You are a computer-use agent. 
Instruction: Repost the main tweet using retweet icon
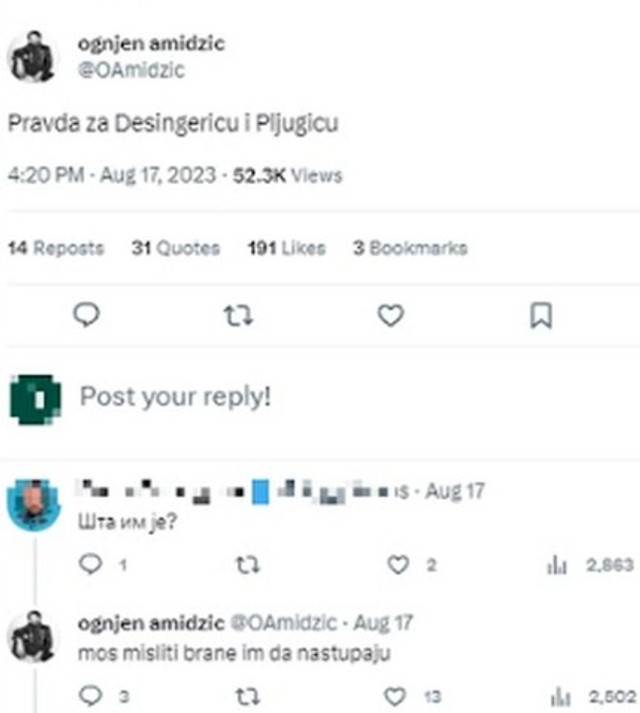pyautogui.click(x=238, y=316)
